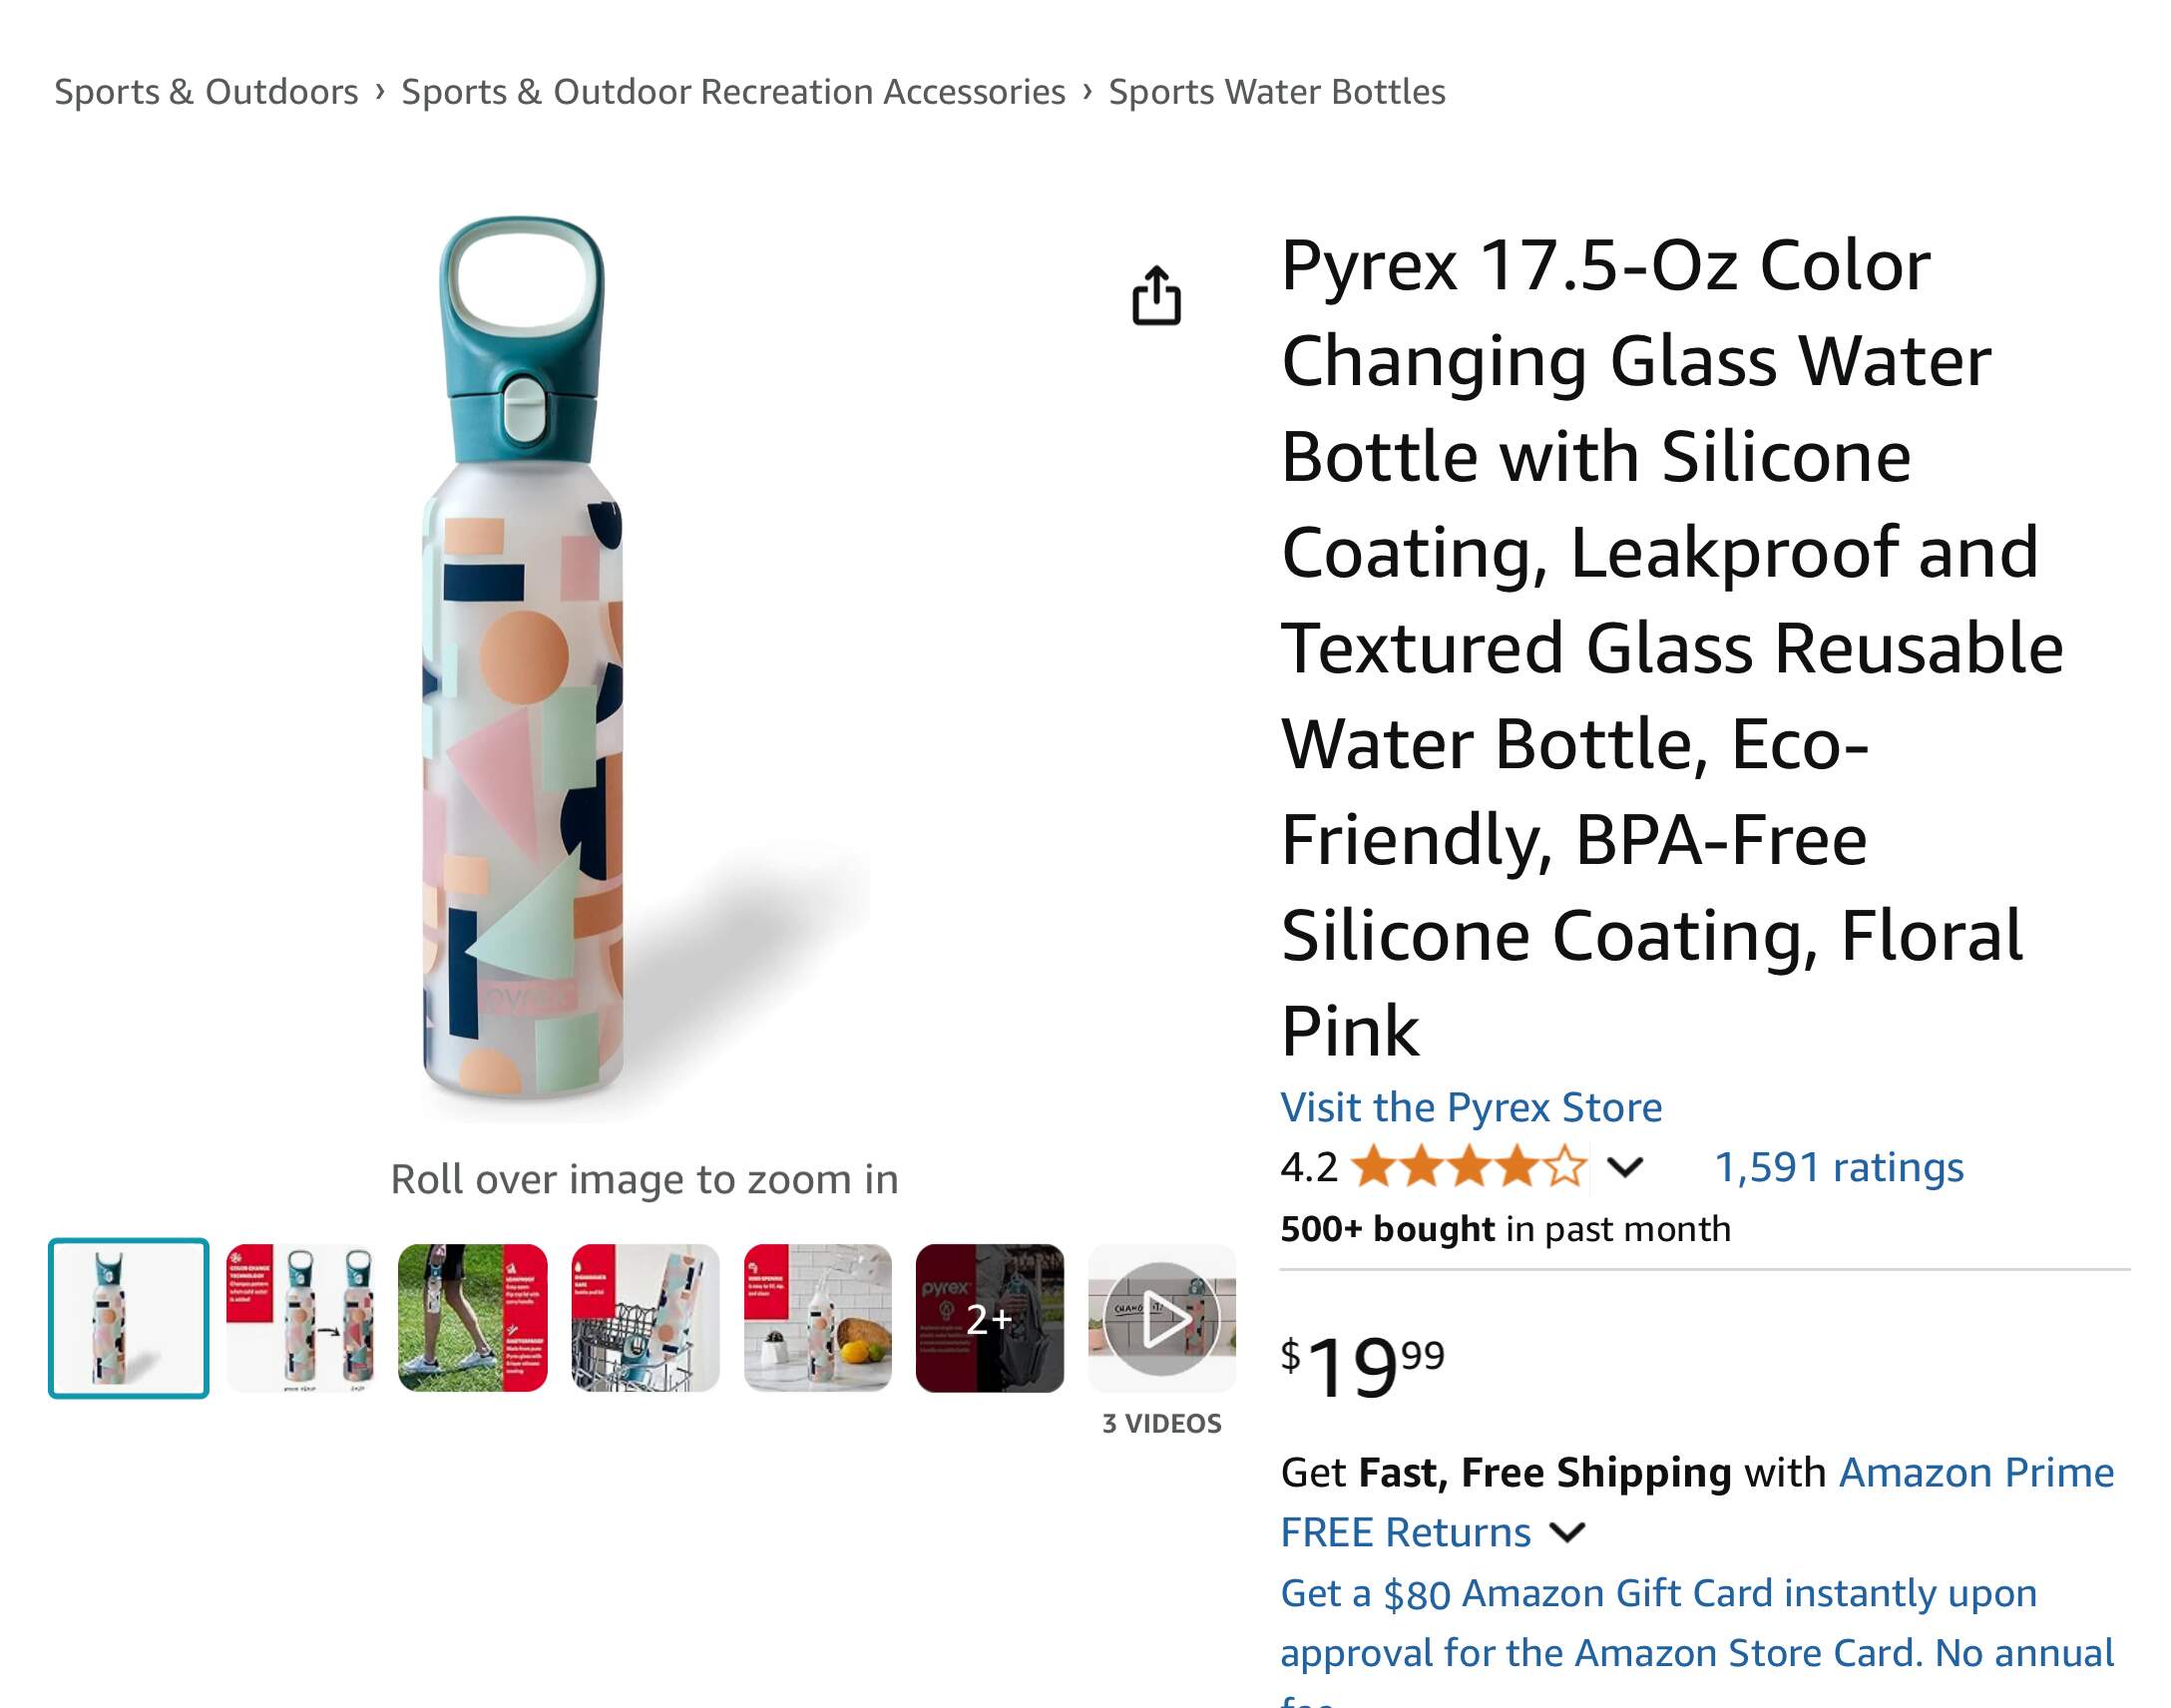Click the main bottle product image
Screen dimensions: 2171x1708
coord(523,660)
